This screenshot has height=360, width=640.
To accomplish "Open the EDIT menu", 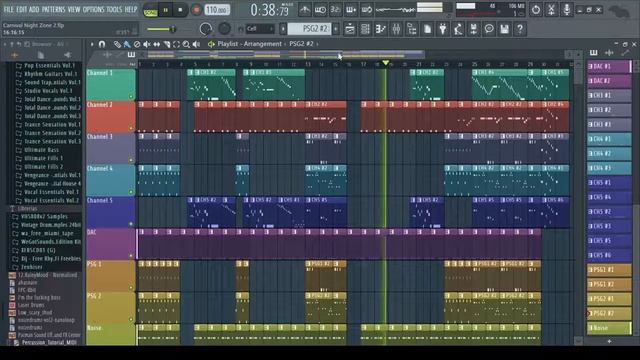I will click(x=22, y=9).
